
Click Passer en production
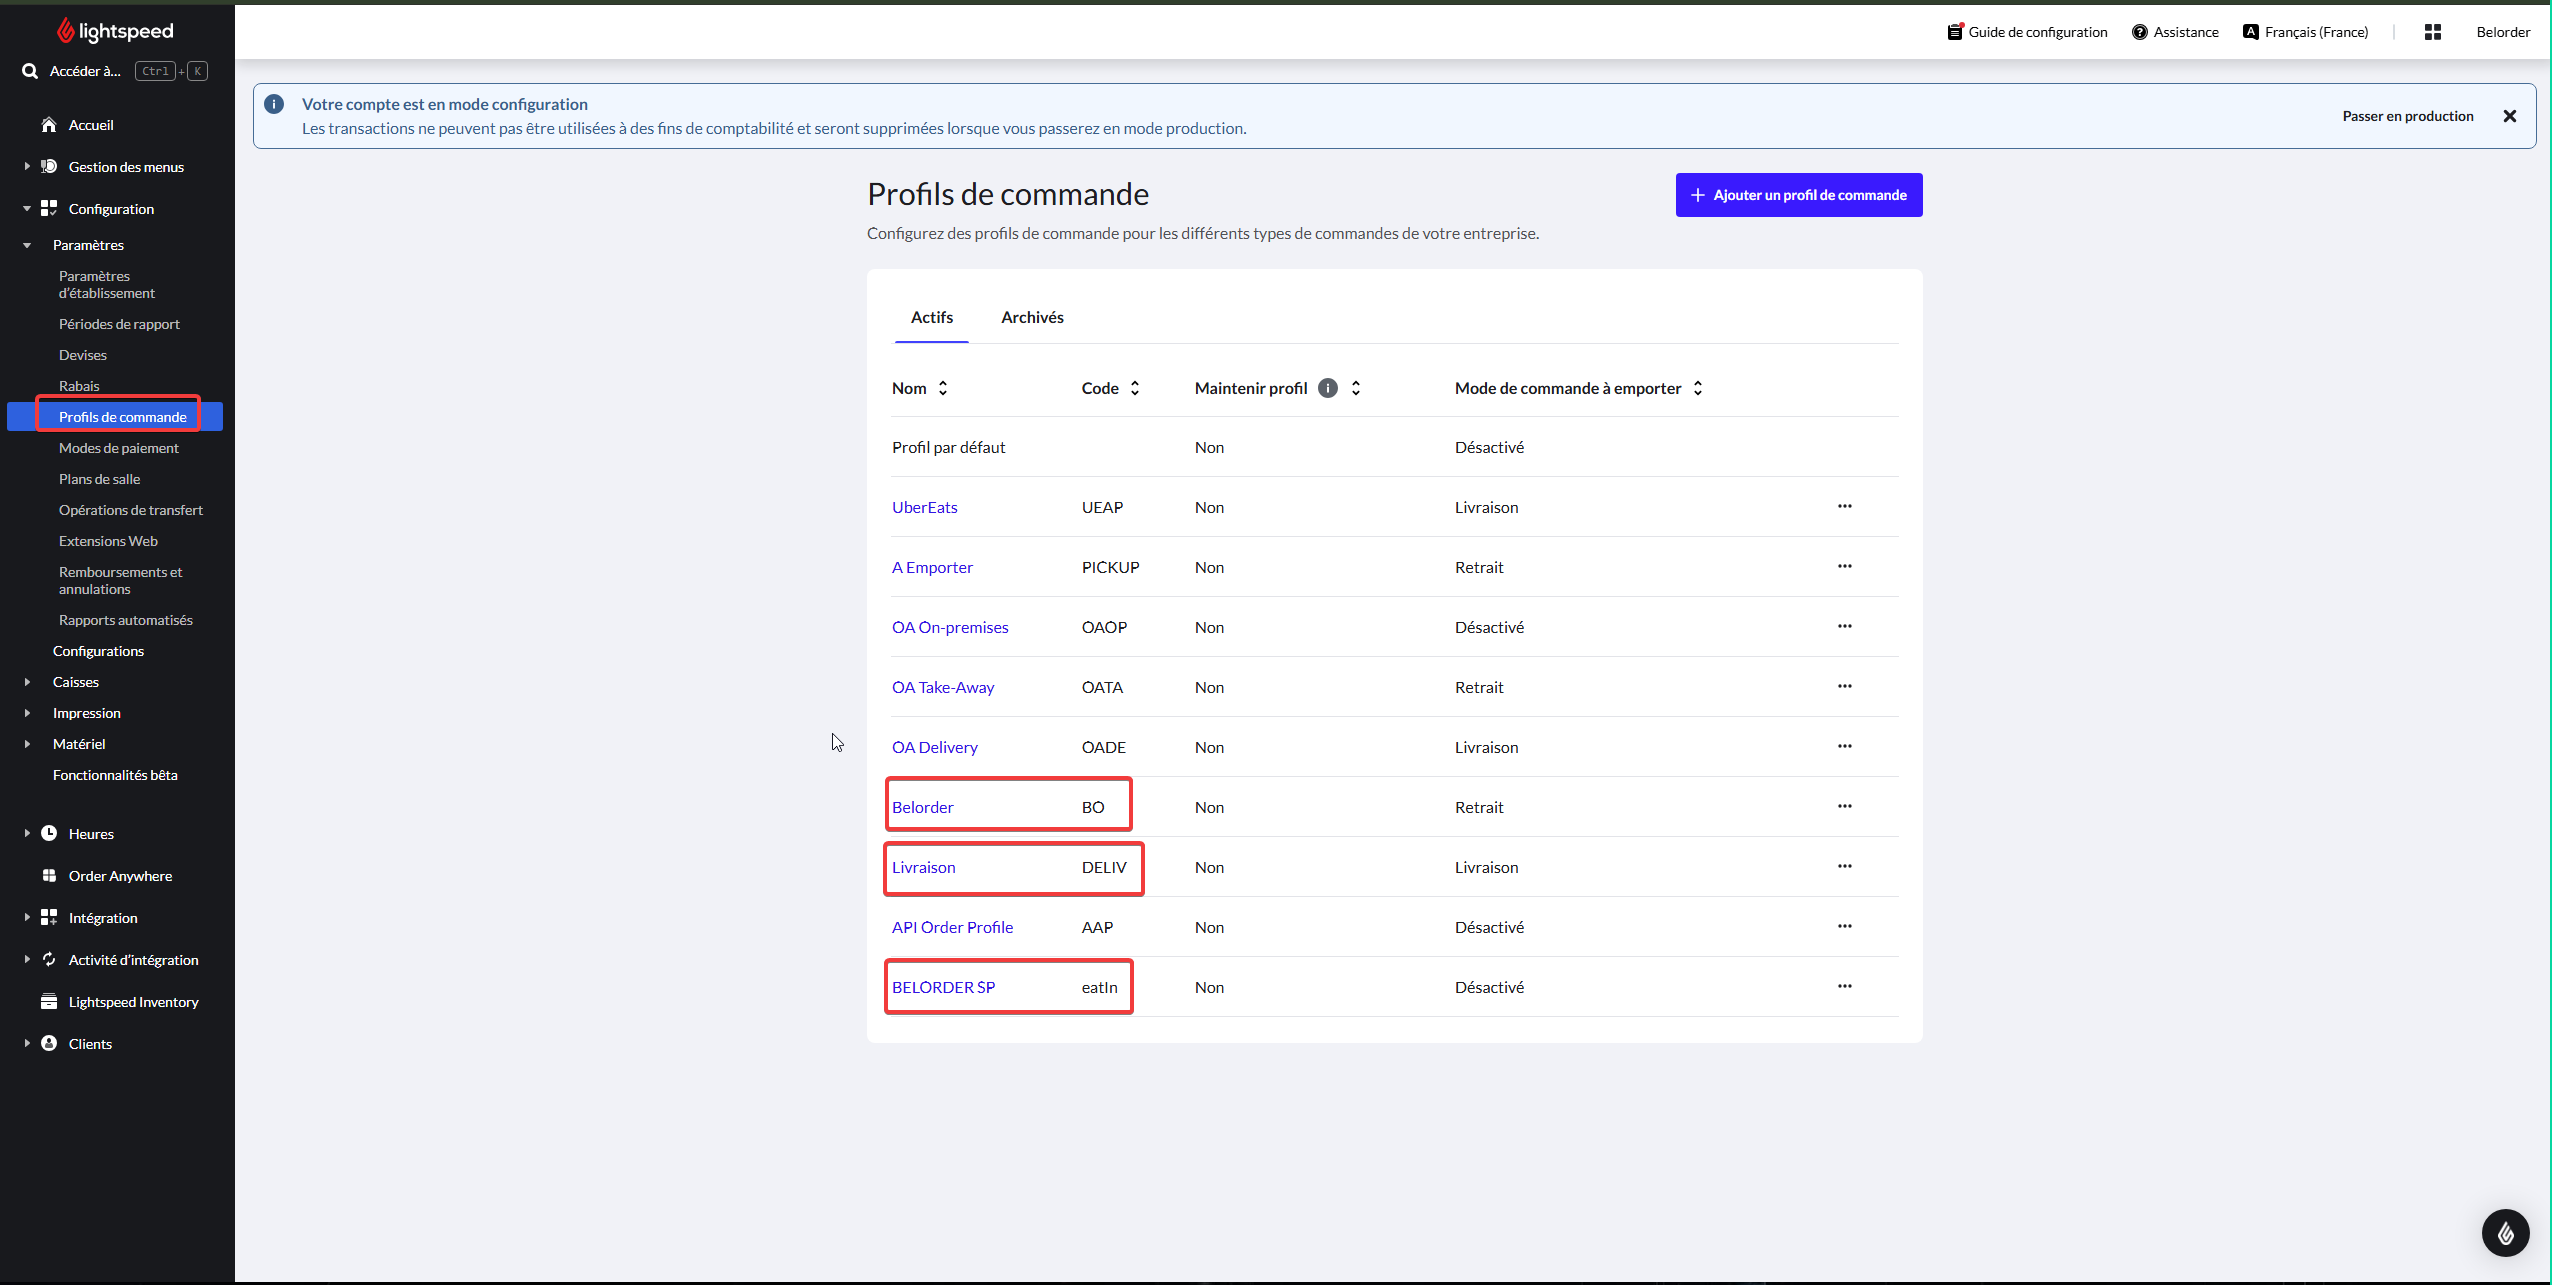[2408, 116]
